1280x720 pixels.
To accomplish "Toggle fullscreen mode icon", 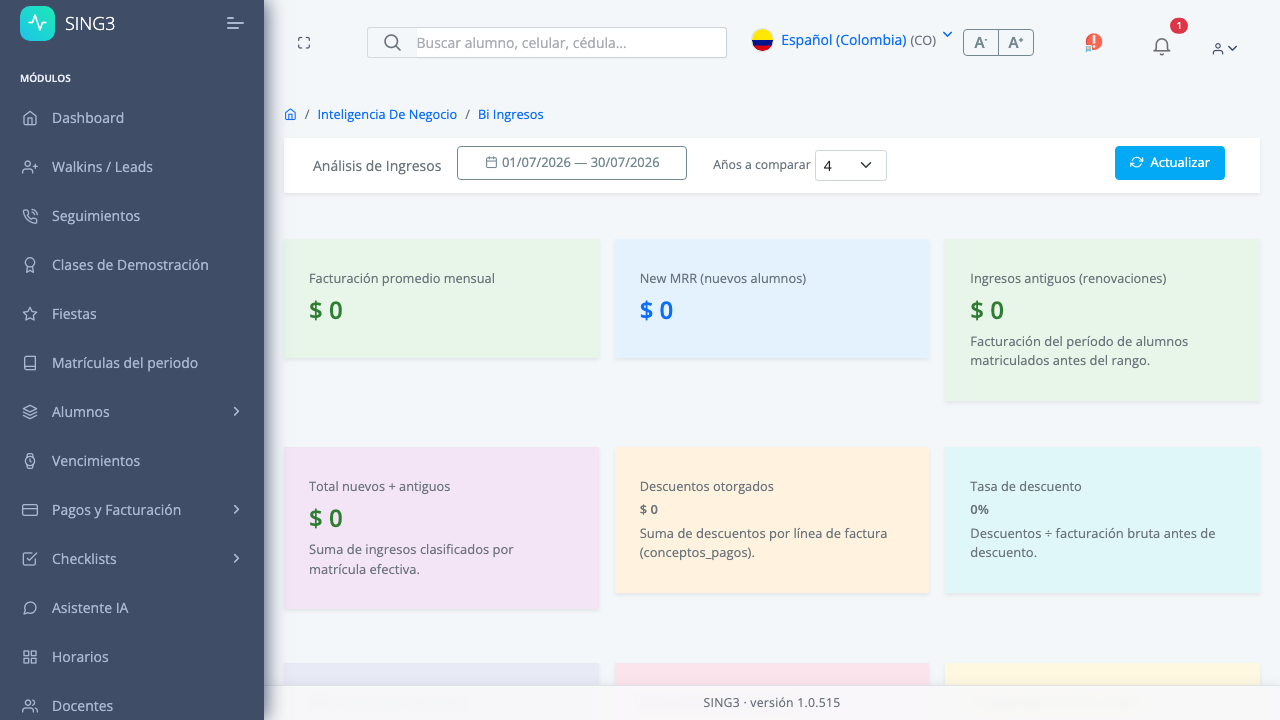I will click(x=304, y=43).
